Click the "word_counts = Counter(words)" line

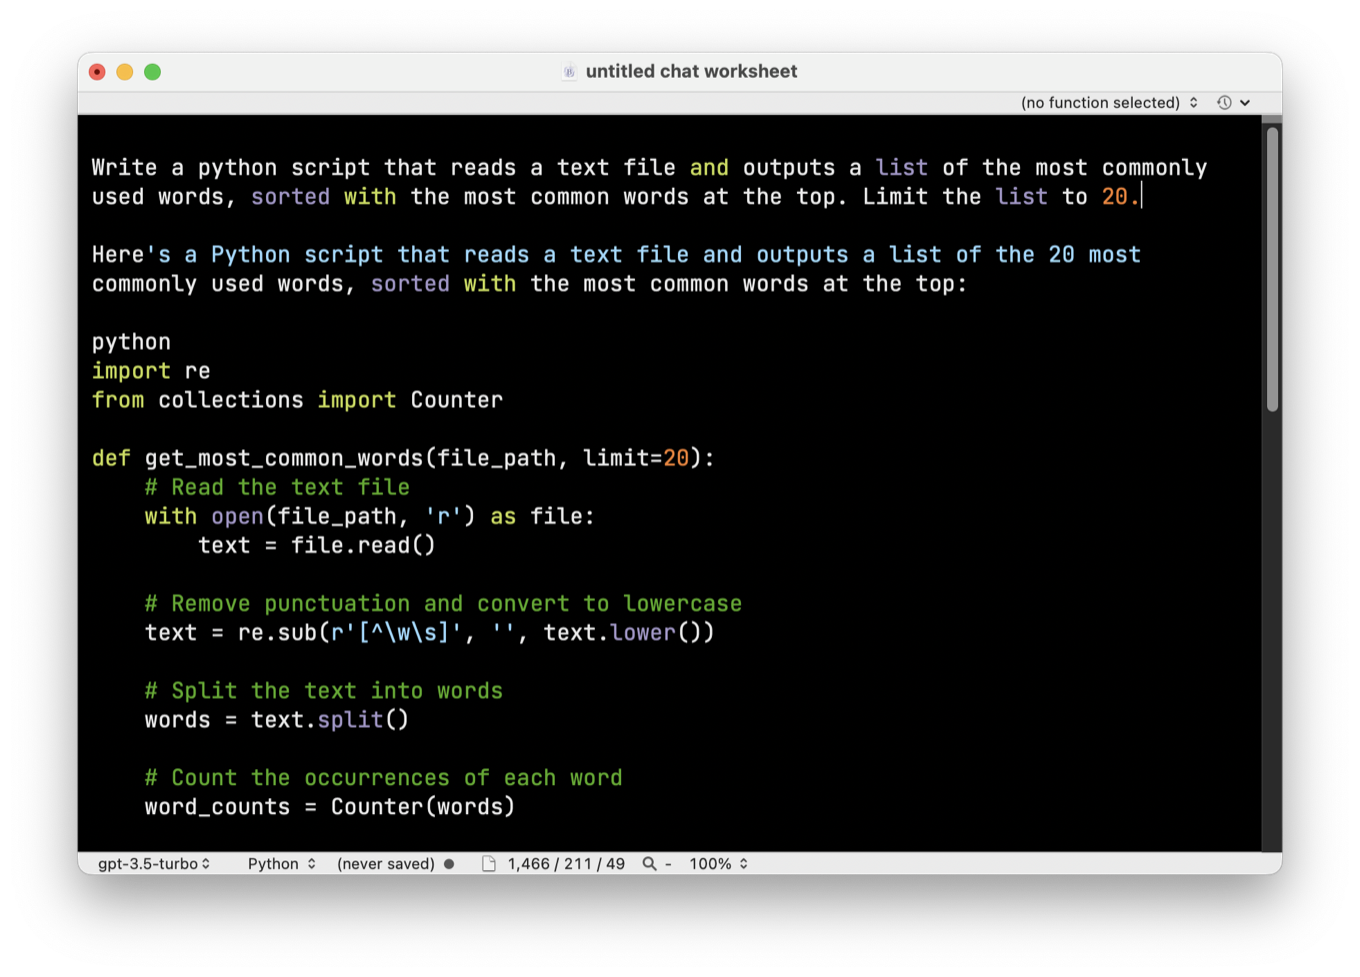[329, 807]
